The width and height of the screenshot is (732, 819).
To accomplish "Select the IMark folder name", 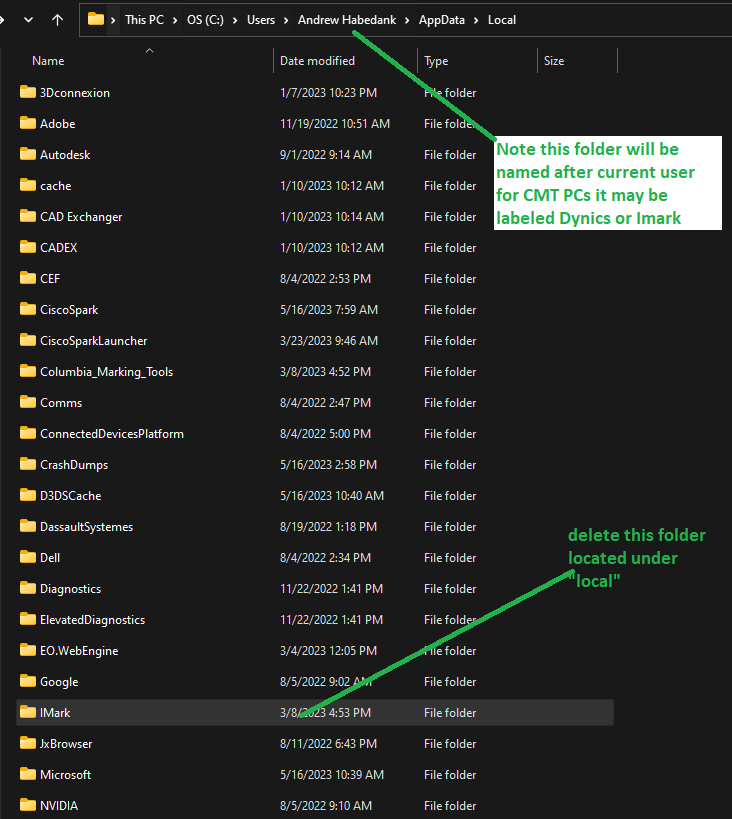I will (55, 712).
